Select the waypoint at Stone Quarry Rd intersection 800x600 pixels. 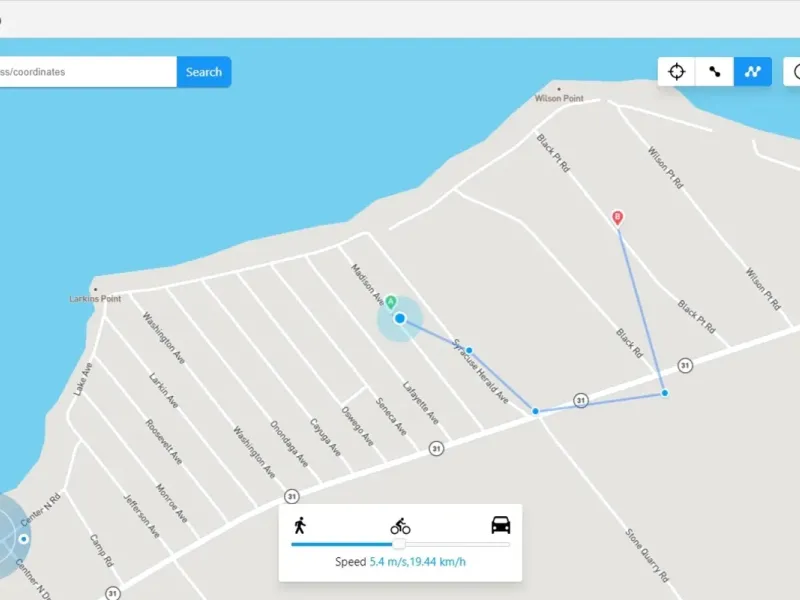click(x=535, y=411)
